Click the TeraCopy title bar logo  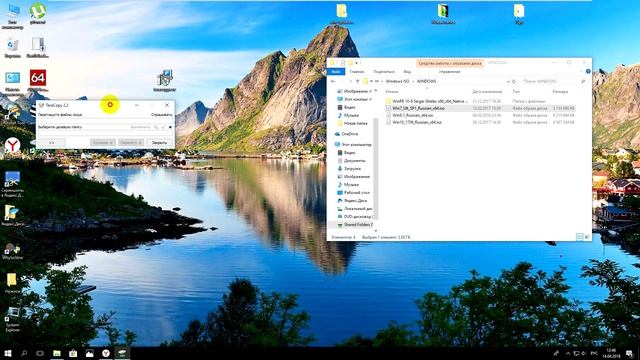click(x=41, y=105)
